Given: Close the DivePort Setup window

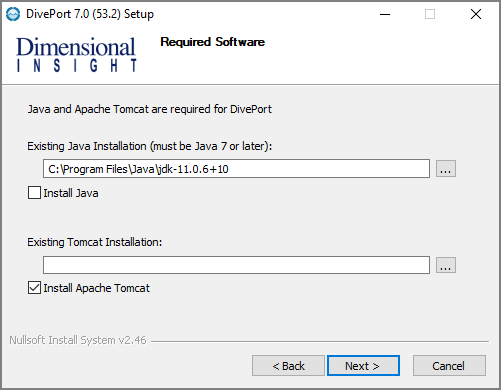Looking at the screenshot, I should 476,14.
